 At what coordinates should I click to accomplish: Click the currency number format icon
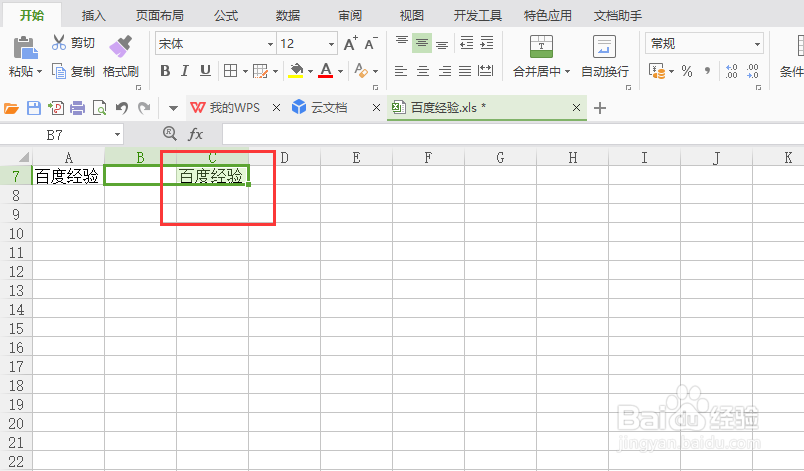657,71
